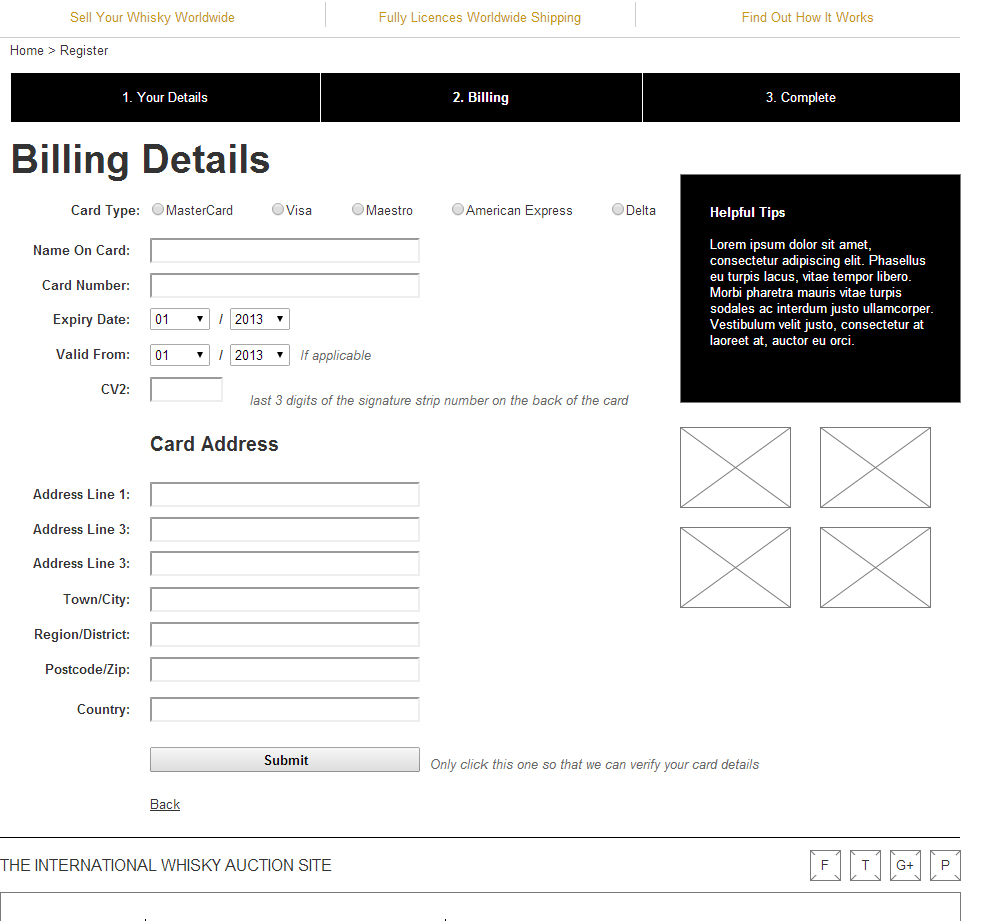The image size is (997, 921).
Task: Open Find Out How It Works
Action: click(807, 17)
